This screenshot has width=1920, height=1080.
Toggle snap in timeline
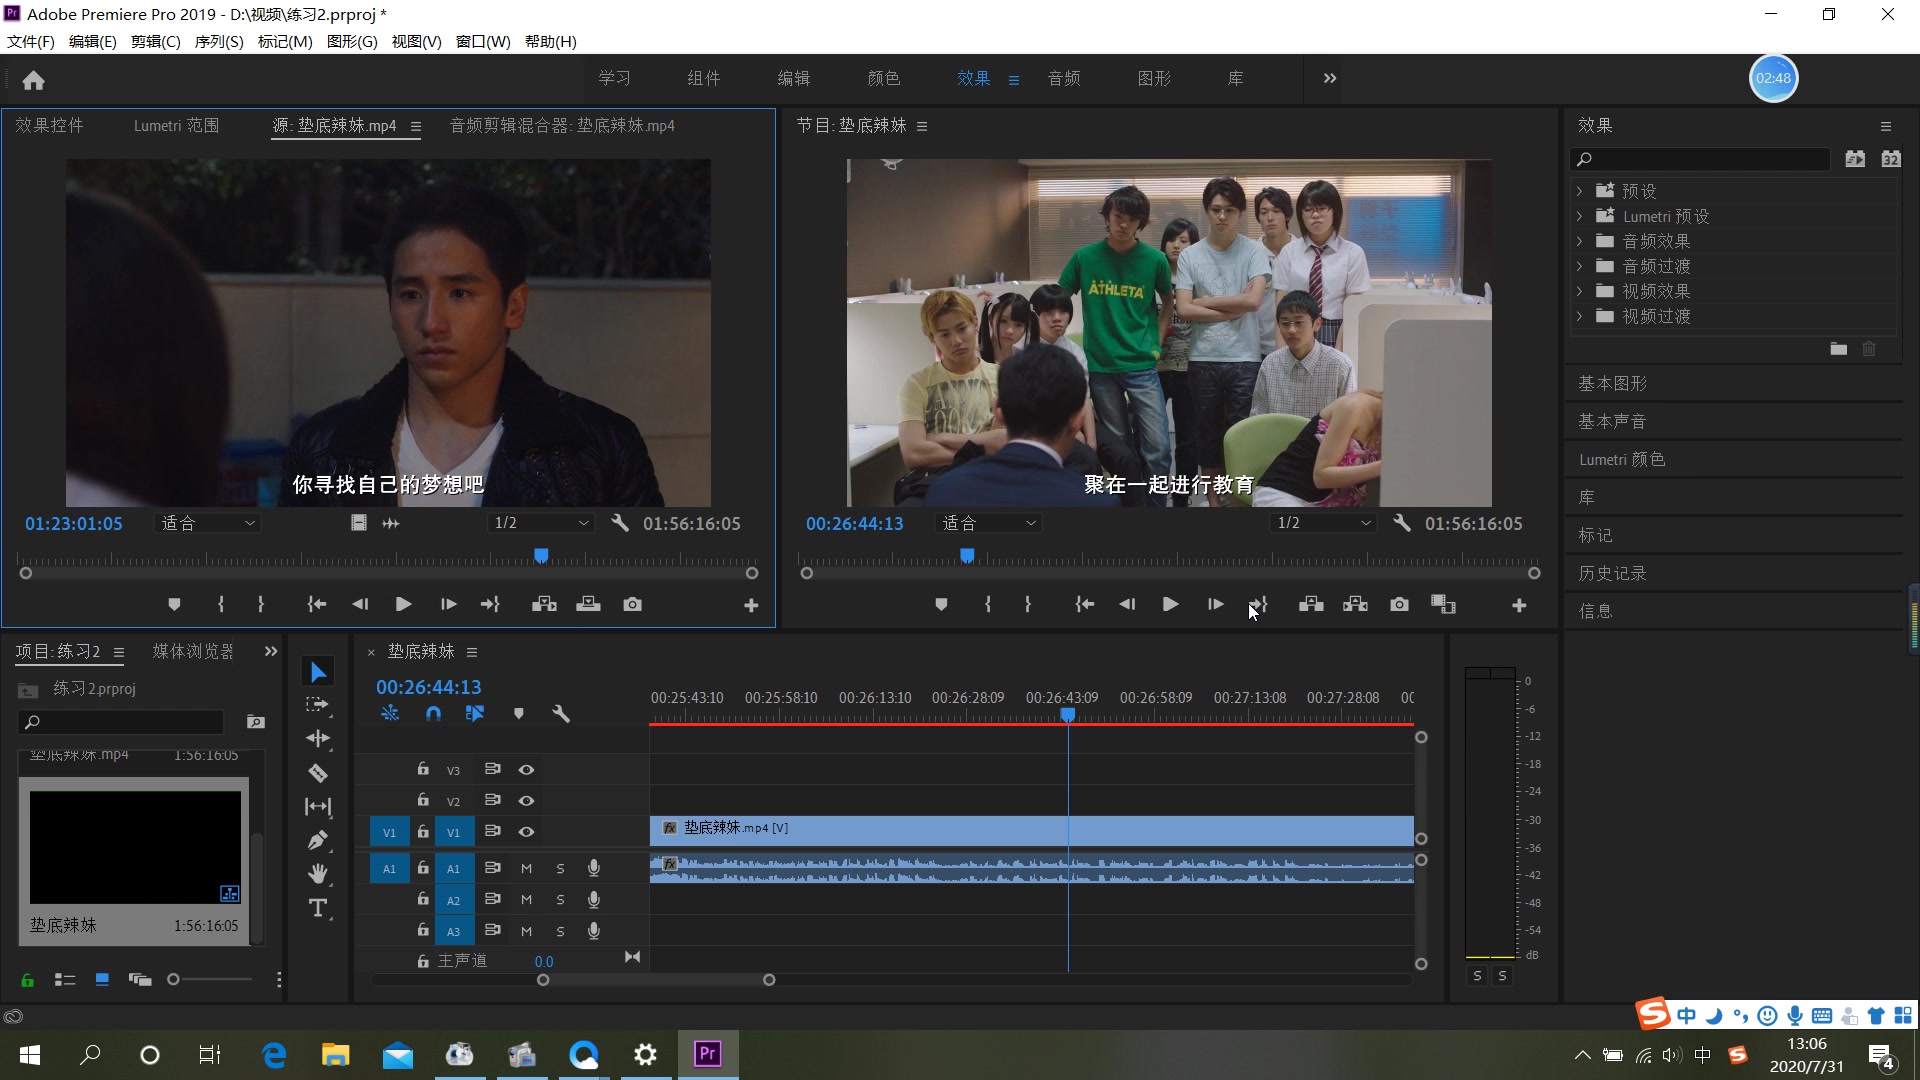tap(433, 714)
